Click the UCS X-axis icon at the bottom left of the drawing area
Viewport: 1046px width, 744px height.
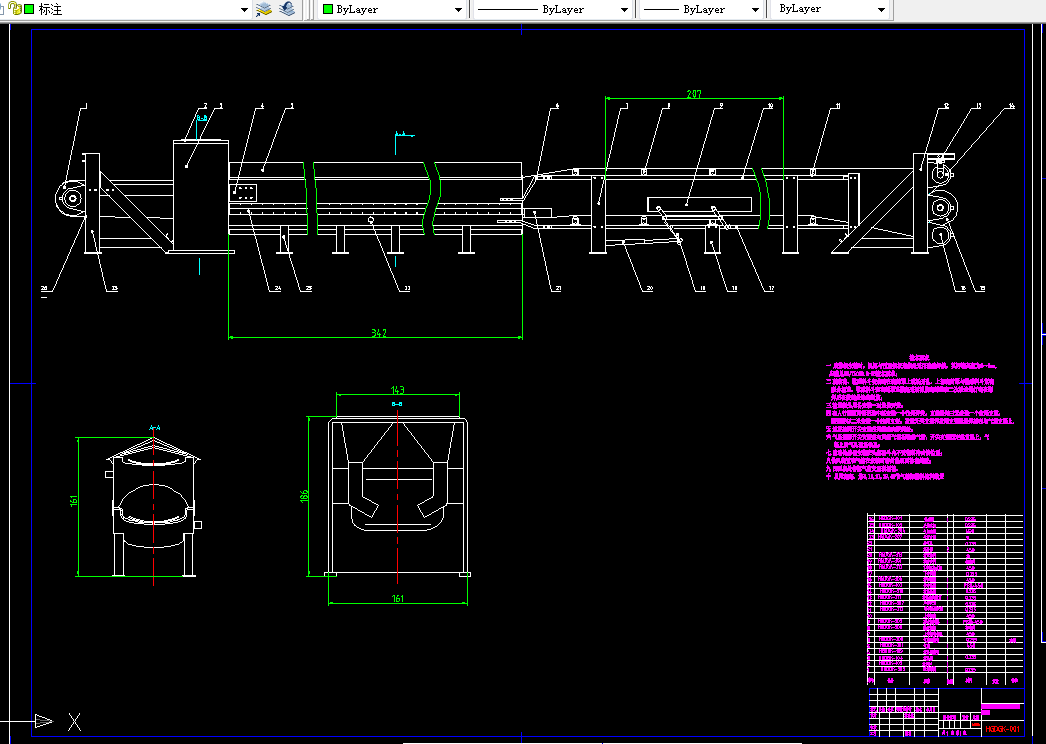click(x=75, y=721)
